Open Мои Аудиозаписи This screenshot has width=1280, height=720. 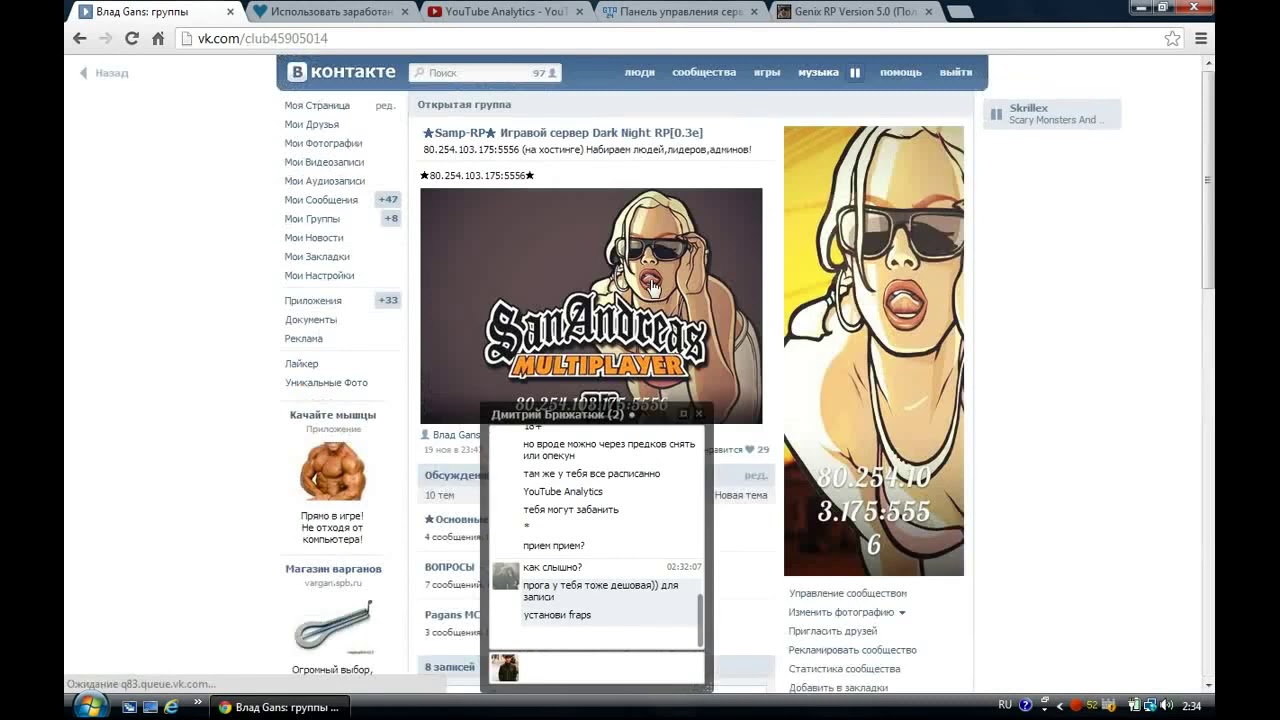pyautogui.click(x=324, y=181)
